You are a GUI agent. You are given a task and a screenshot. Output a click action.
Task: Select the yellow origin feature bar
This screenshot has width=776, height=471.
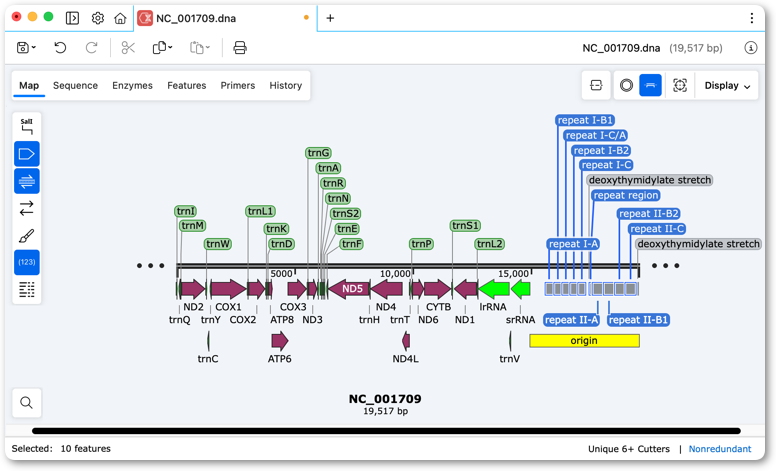tap(584, 340)
